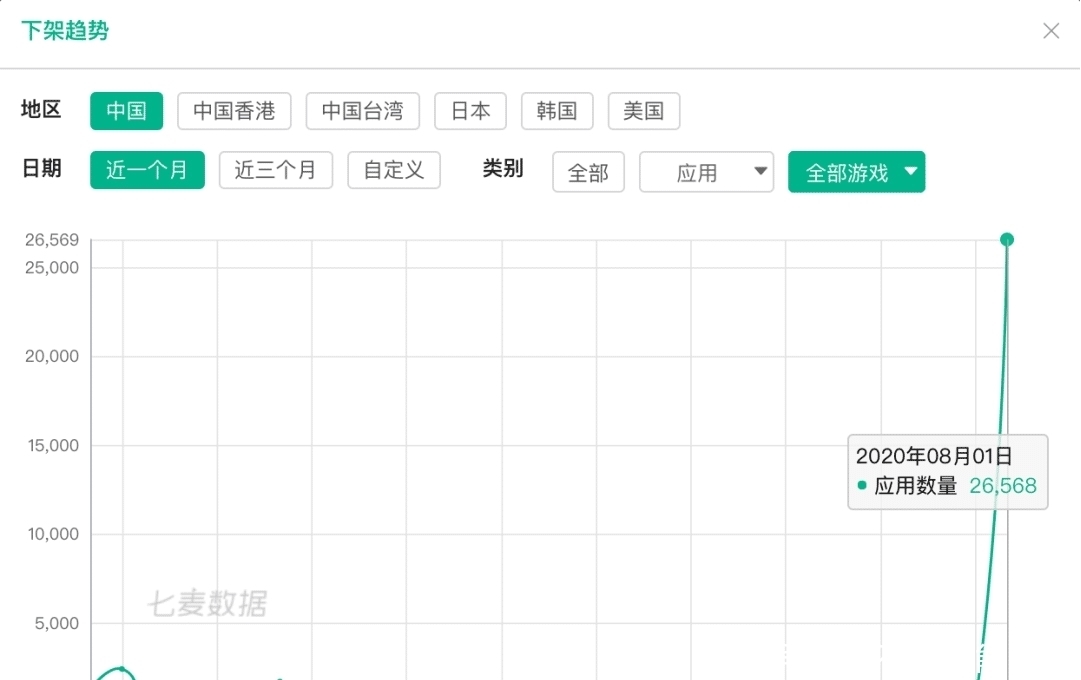Keep 中国 selected as the region
The image size is (1081, 680).
(126, 111)
